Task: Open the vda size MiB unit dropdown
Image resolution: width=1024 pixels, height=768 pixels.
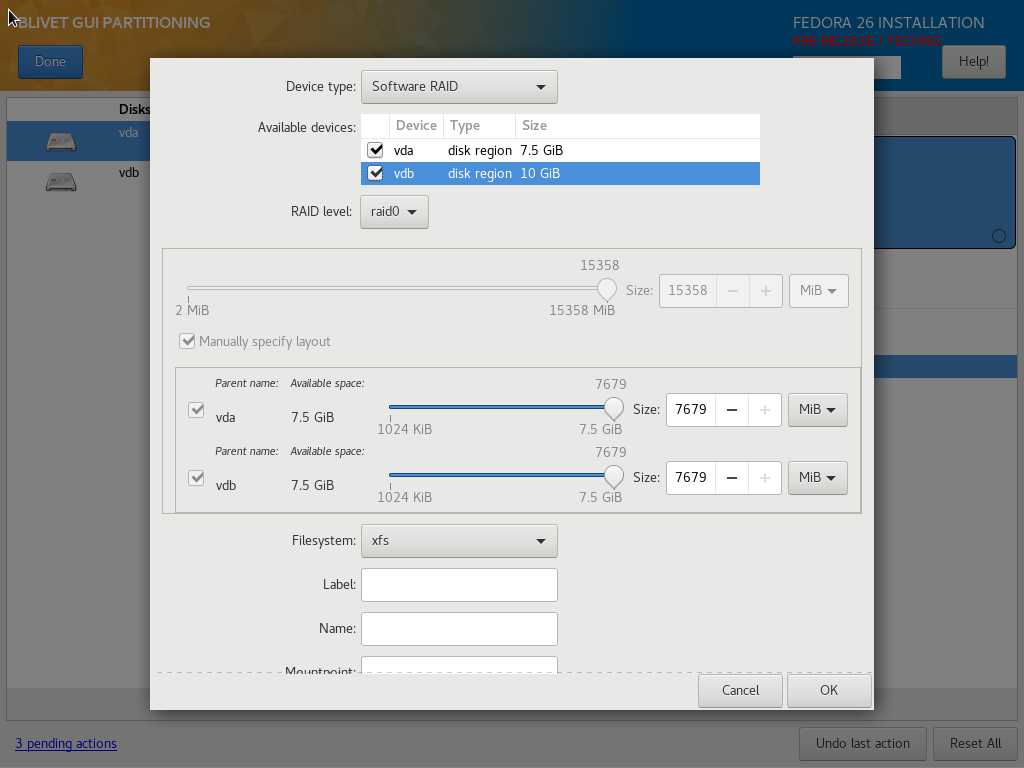Action: point(818,409)
